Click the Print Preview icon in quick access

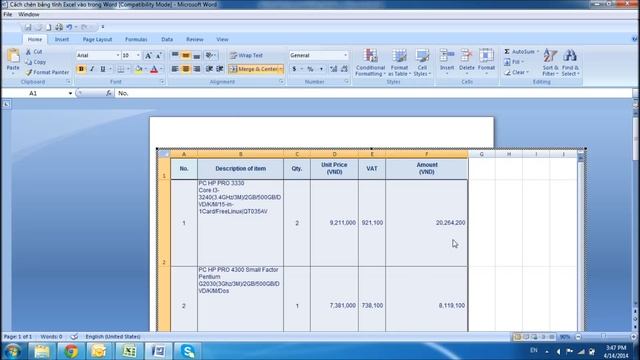point(59,27)
